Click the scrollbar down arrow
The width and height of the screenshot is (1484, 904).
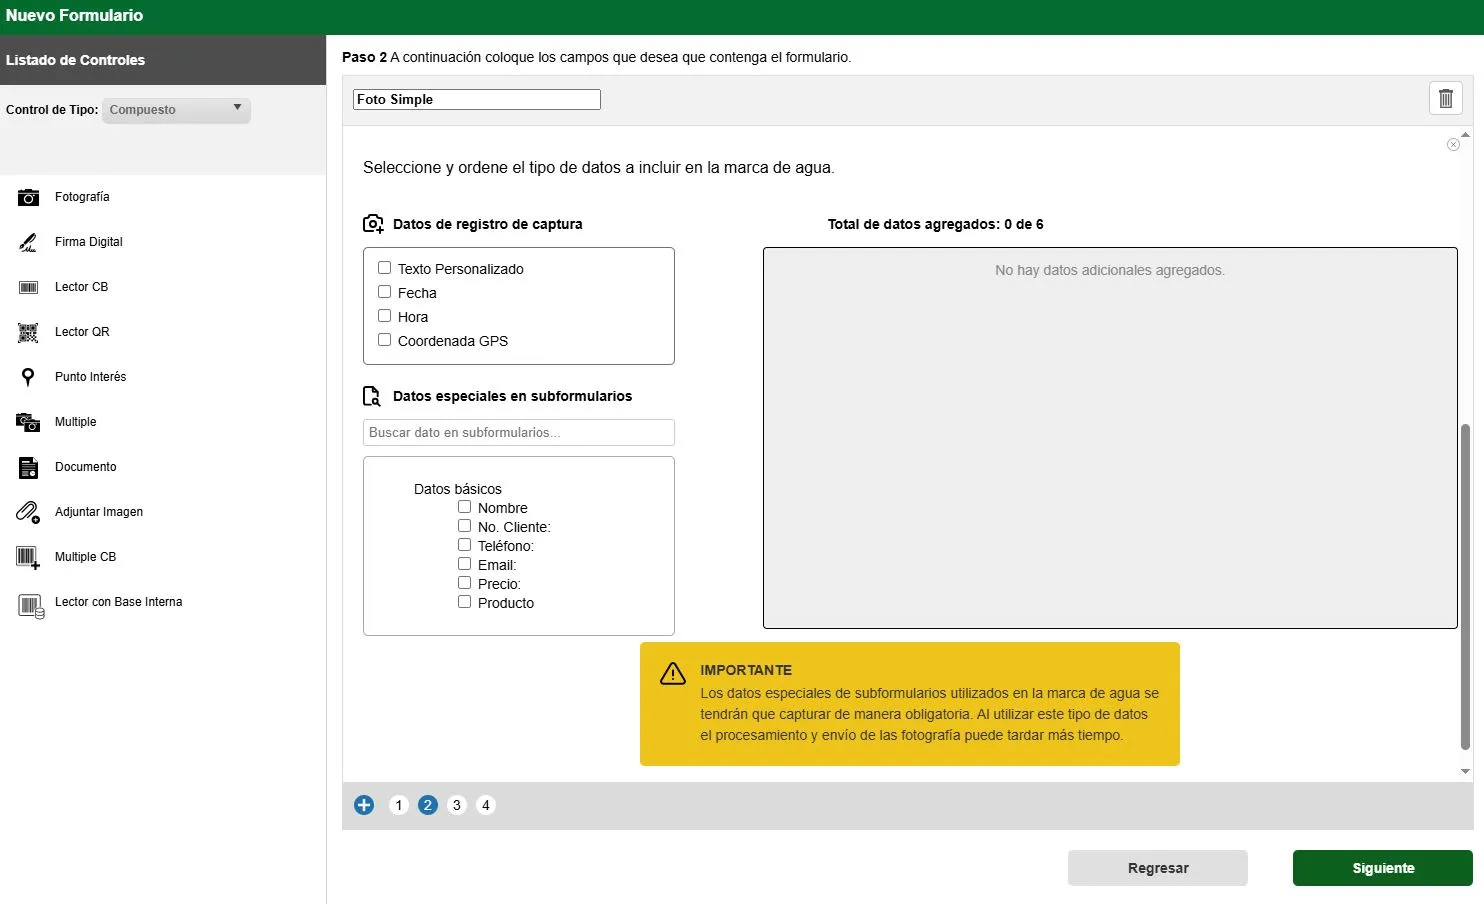1465,771
